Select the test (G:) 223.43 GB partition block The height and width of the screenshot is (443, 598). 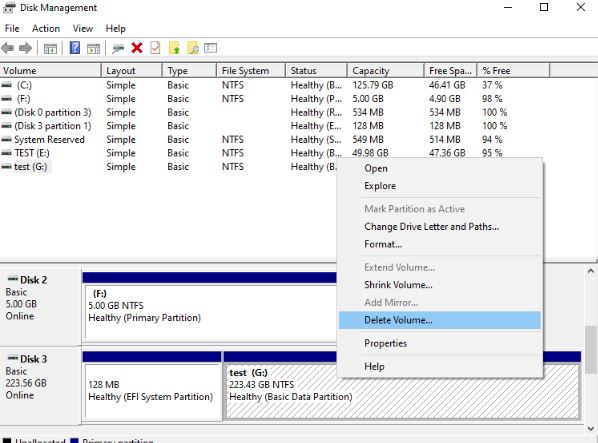(x=402, y=391)
